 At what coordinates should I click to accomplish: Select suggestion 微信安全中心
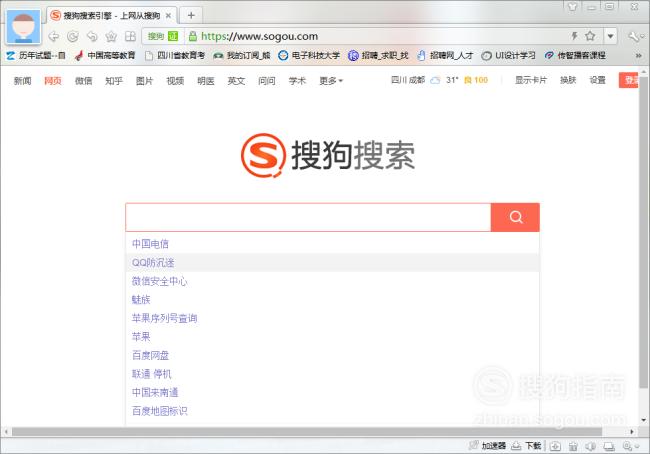332,281
